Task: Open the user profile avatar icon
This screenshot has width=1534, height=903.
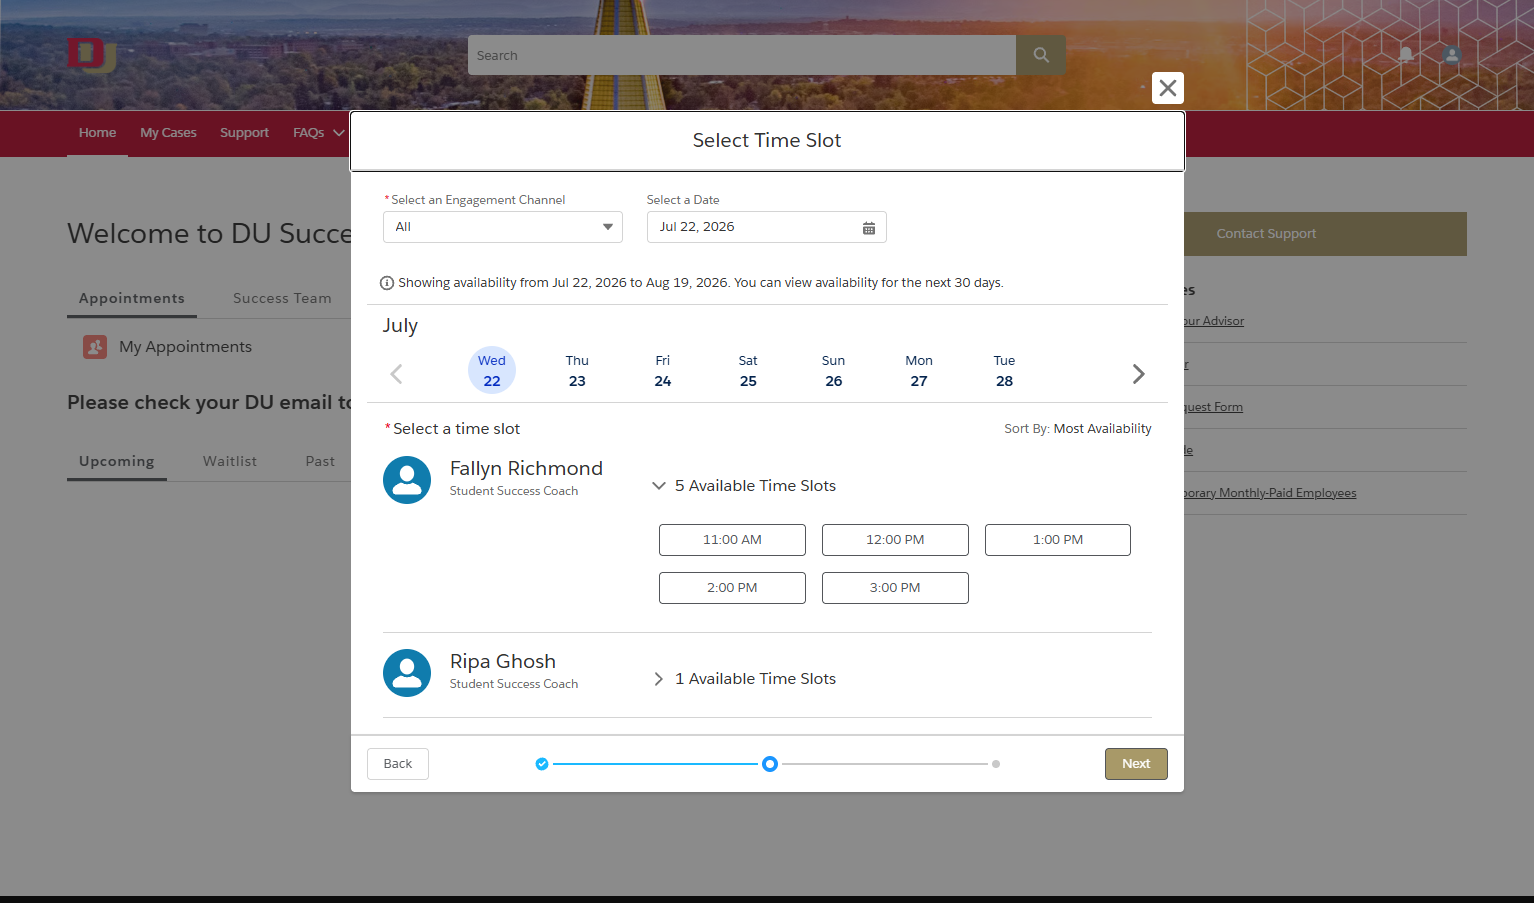Action: (1452, 55)
